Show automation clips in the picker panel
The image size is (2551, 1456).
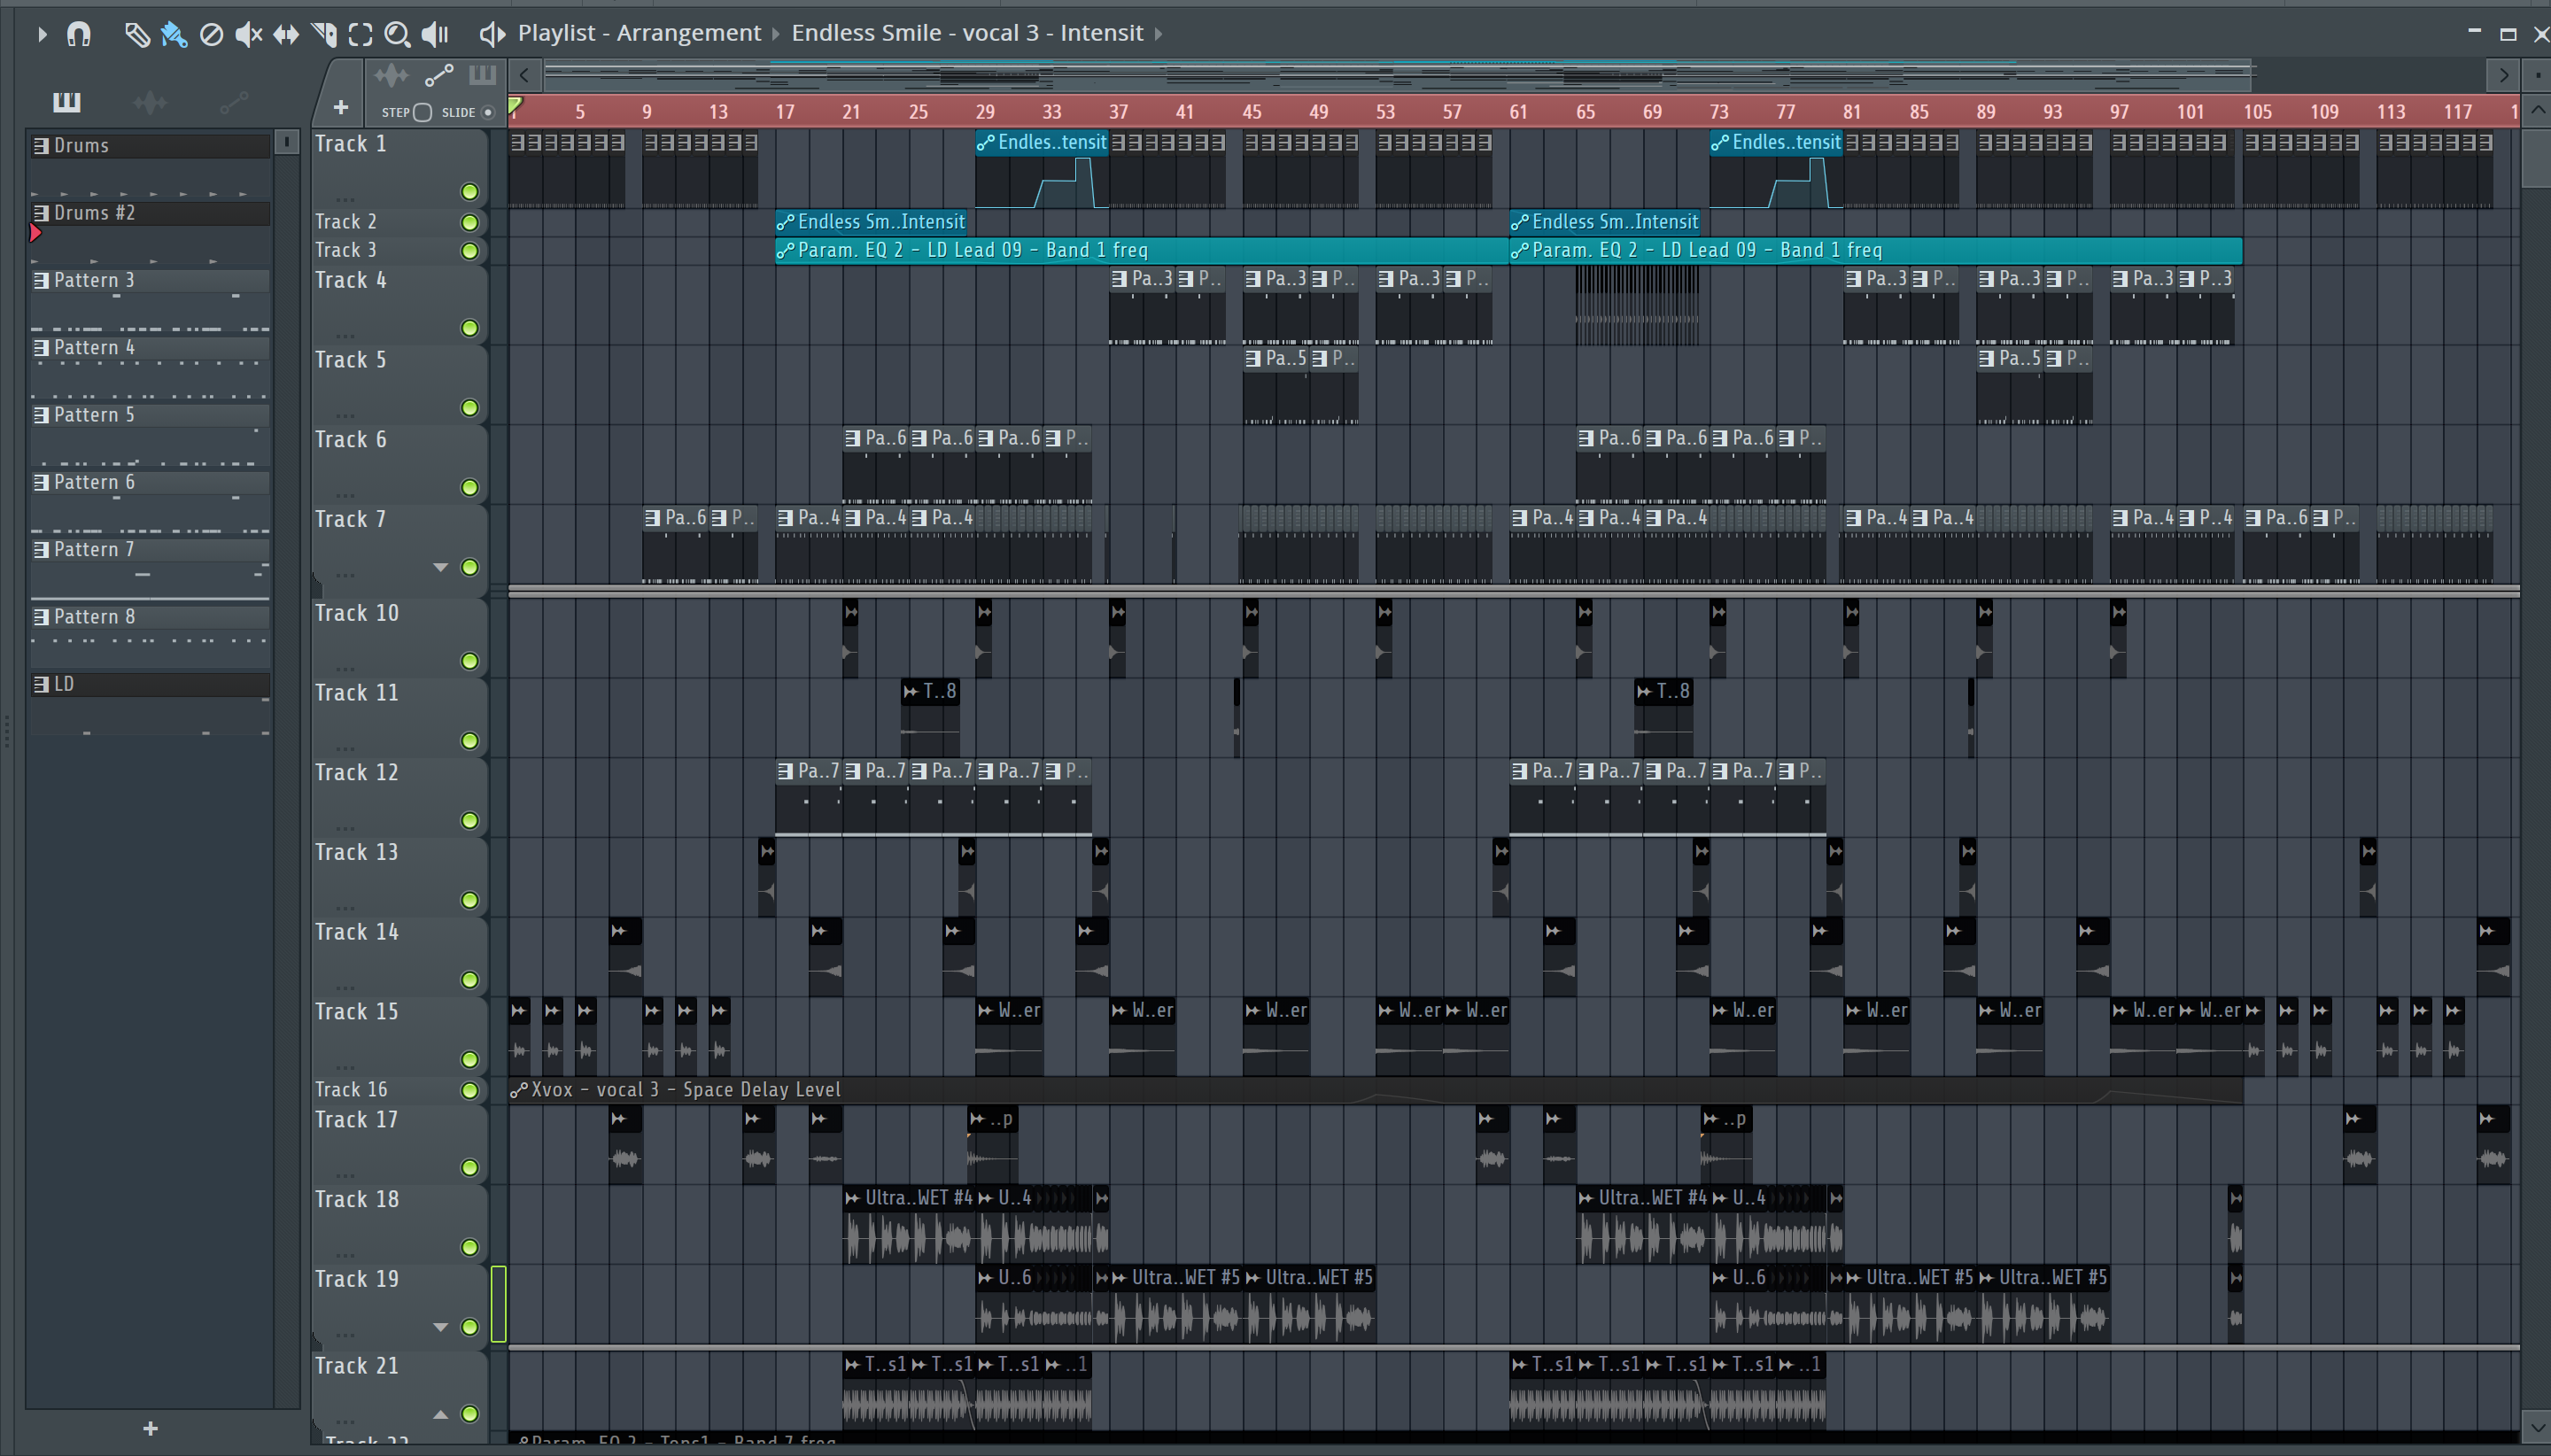click(x=234, y=102)
